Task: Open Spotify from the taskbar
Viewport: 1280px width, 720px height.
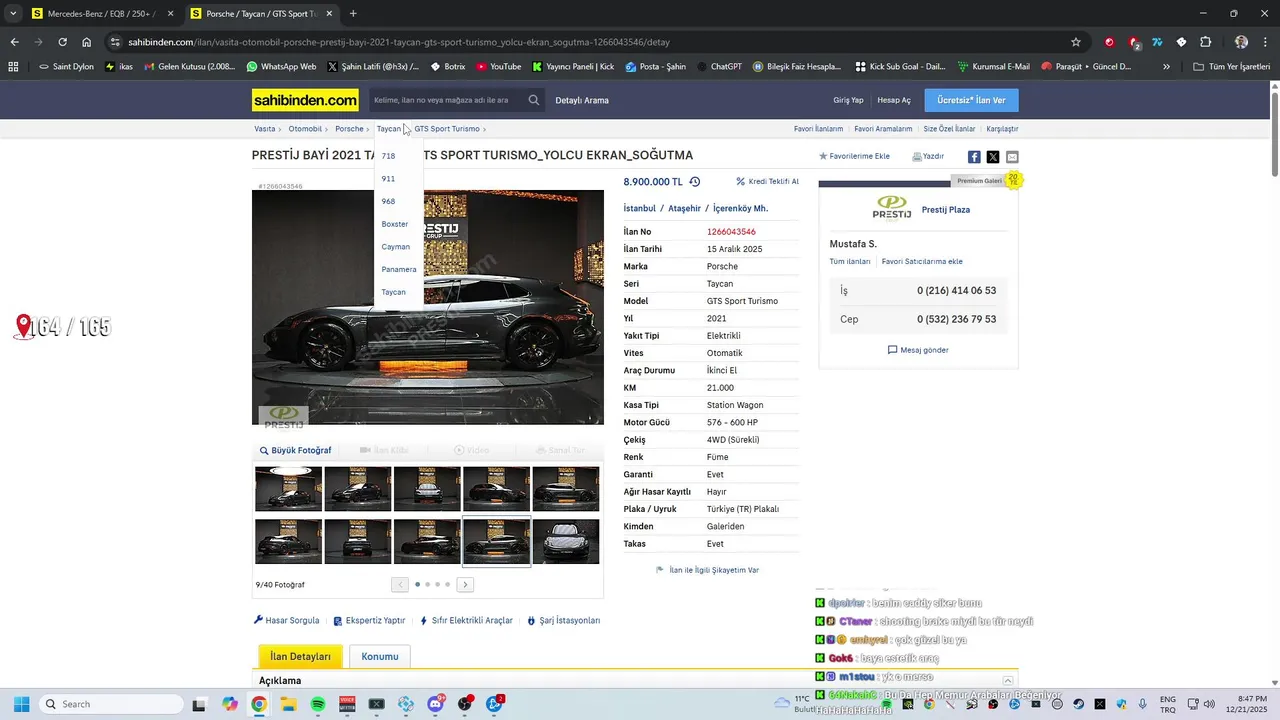Action: pos(318,704)
